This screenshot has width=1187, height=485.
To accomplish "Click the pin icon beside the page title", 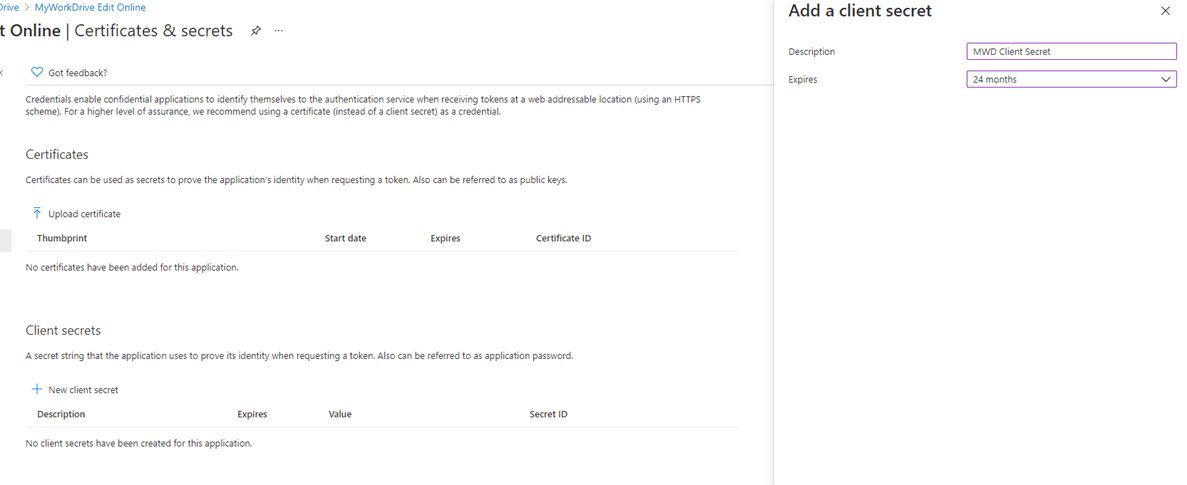I will click(x=256, y=31).
